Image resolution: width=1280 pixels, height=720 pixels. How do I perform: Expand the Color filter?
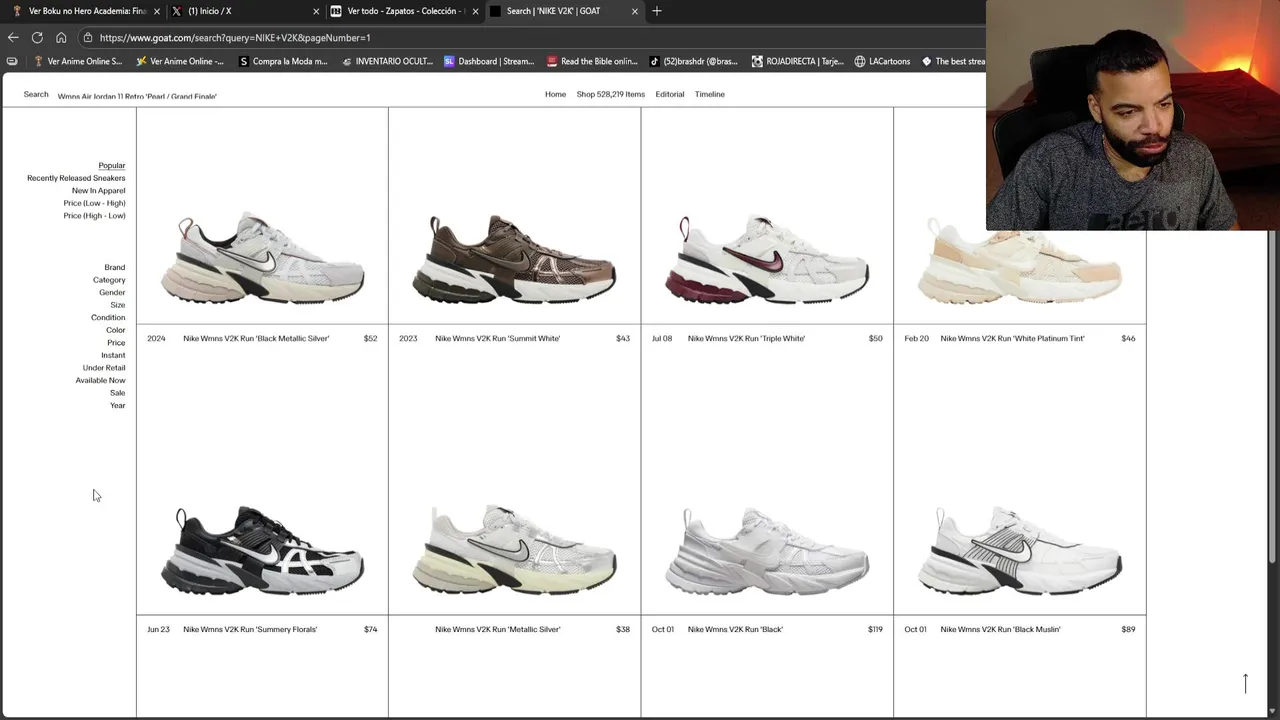coord(116,330)
